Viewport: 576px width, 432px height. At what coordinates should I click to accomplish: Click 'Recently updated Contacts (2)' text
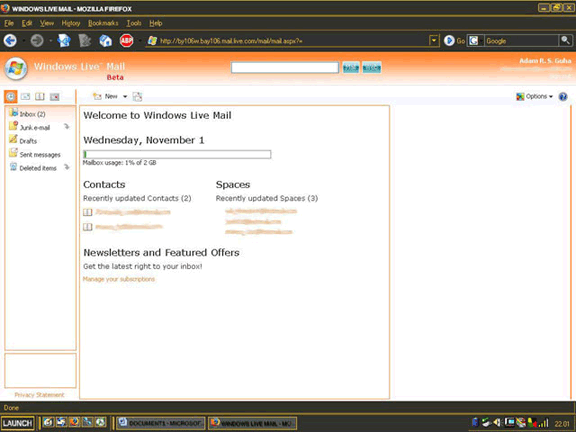[137, 198]
